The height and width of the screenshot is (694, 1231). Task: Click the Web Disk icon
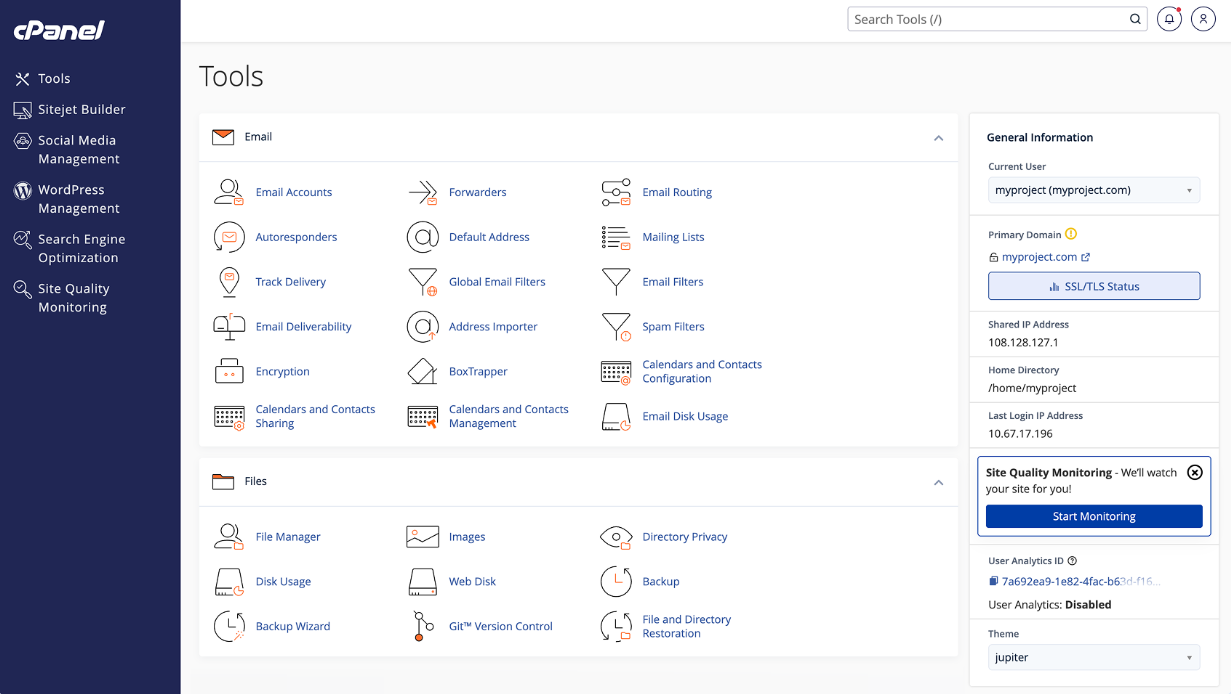[x=423, y=581]
